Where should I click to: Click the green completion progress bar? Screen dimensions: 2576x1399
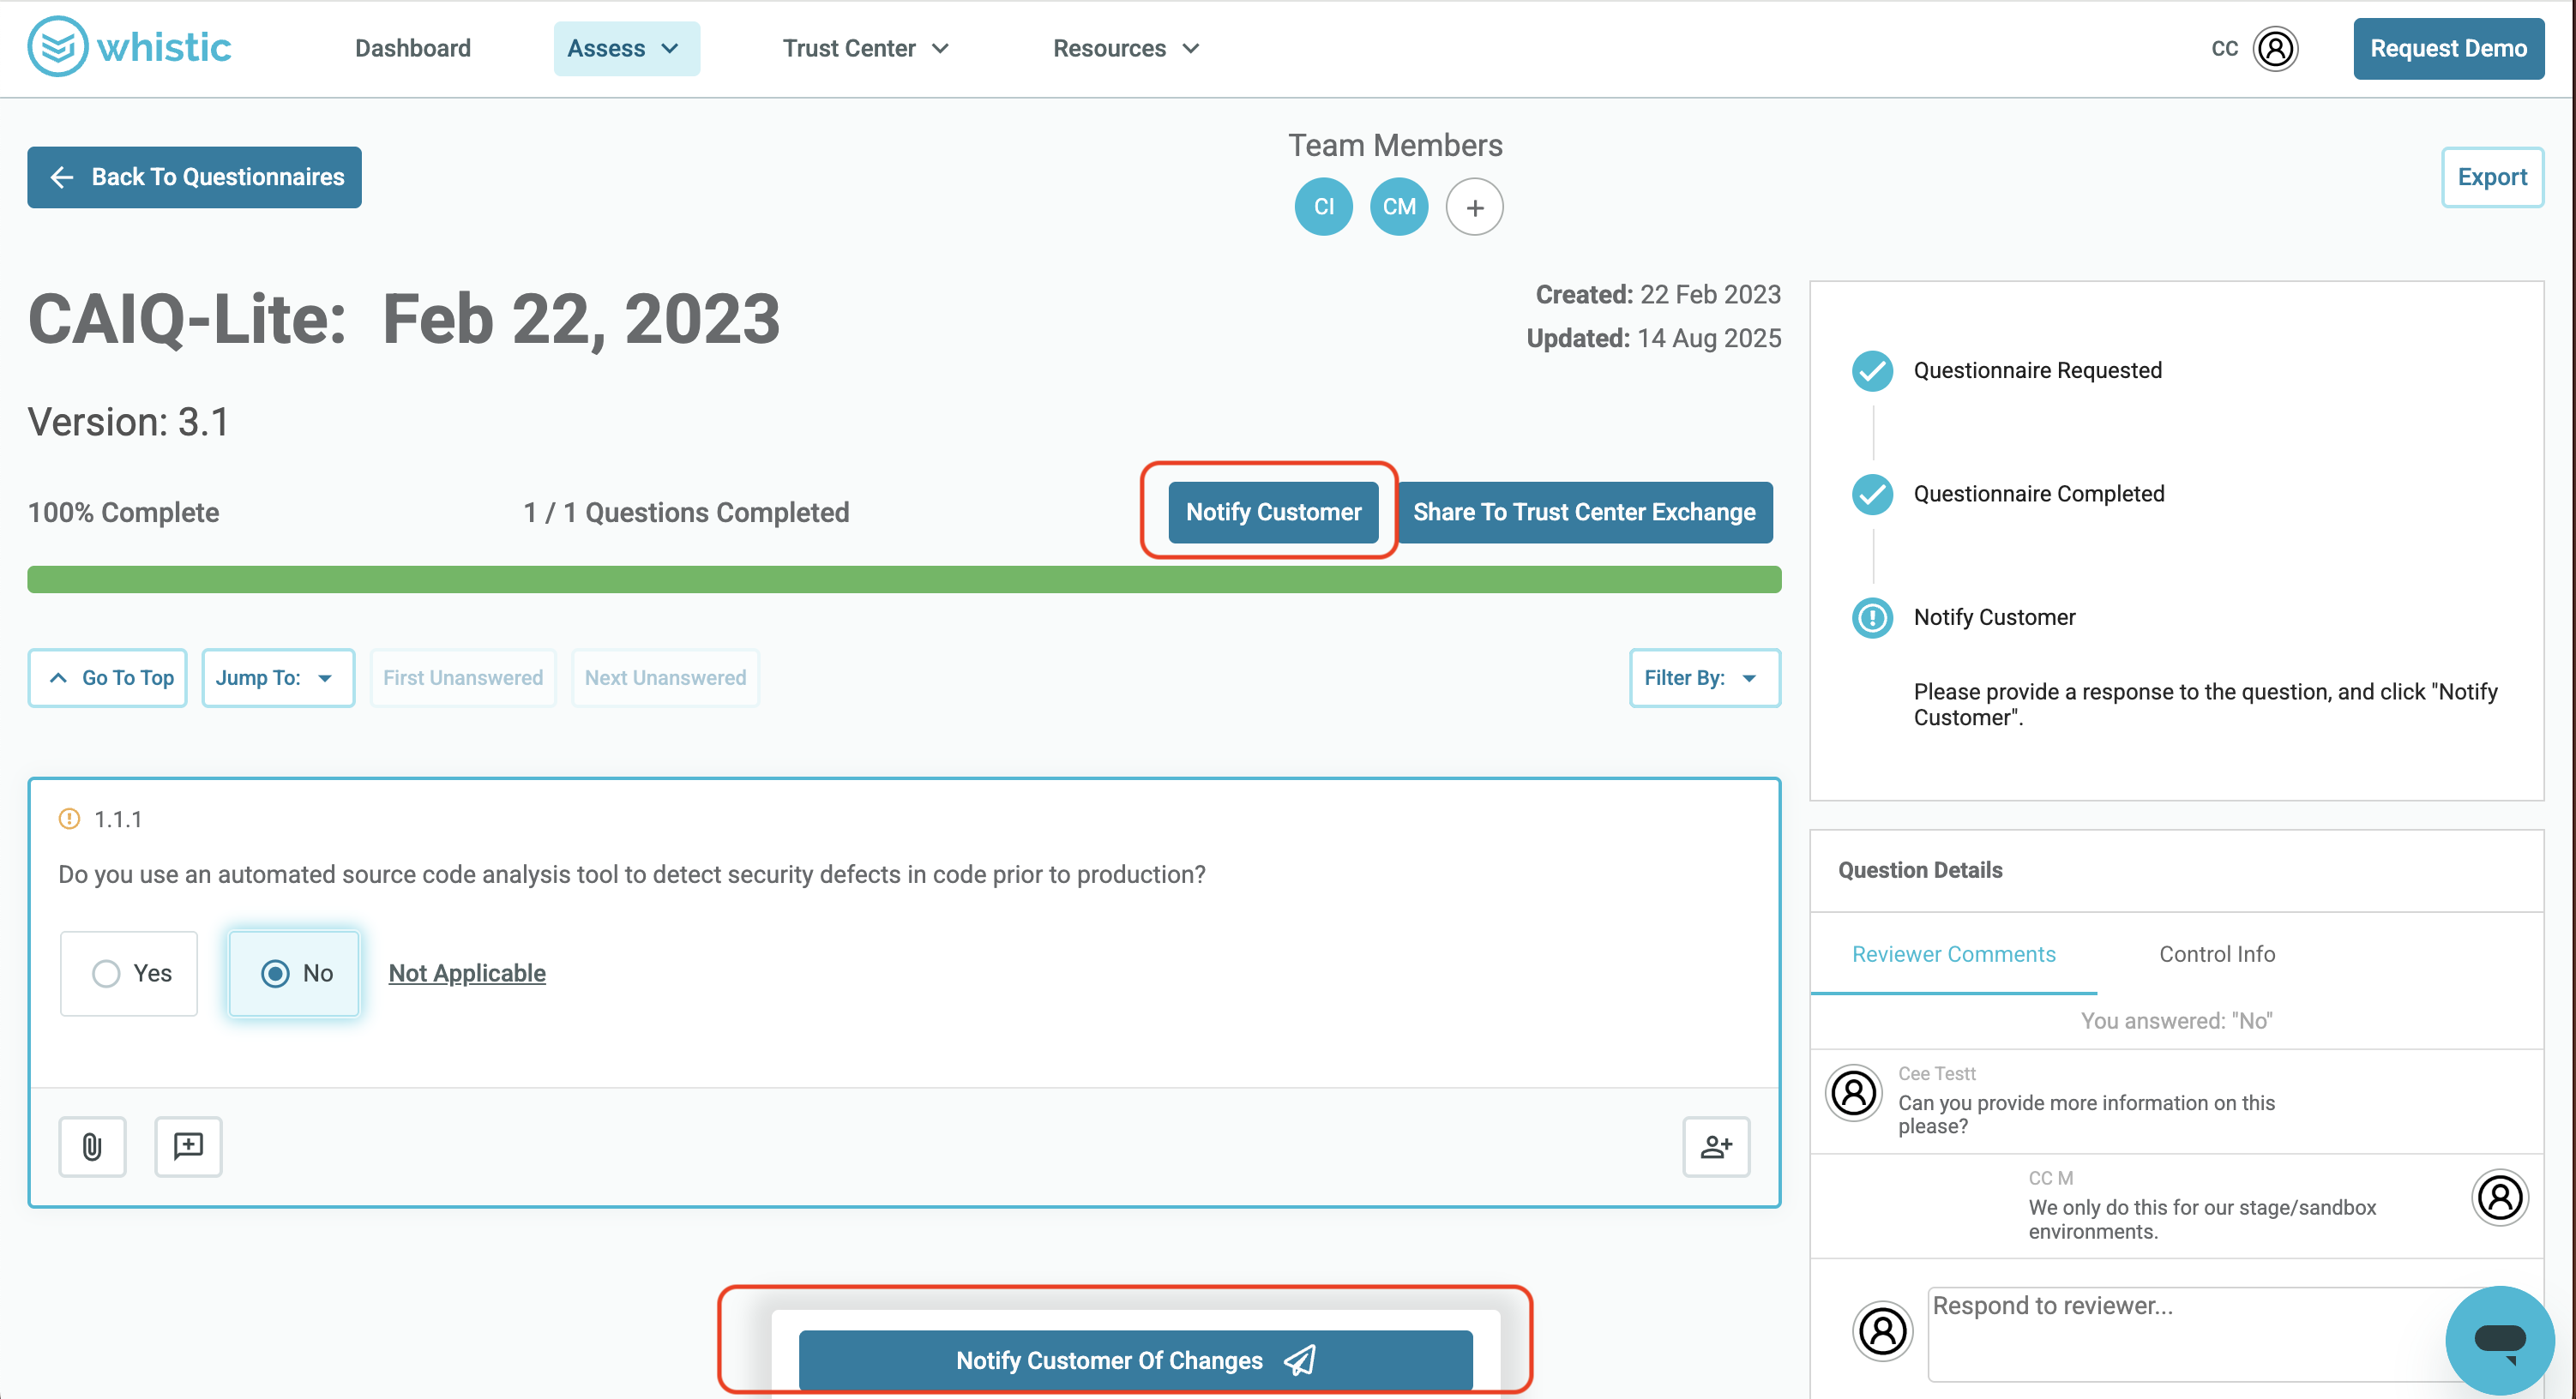point(904,580)
